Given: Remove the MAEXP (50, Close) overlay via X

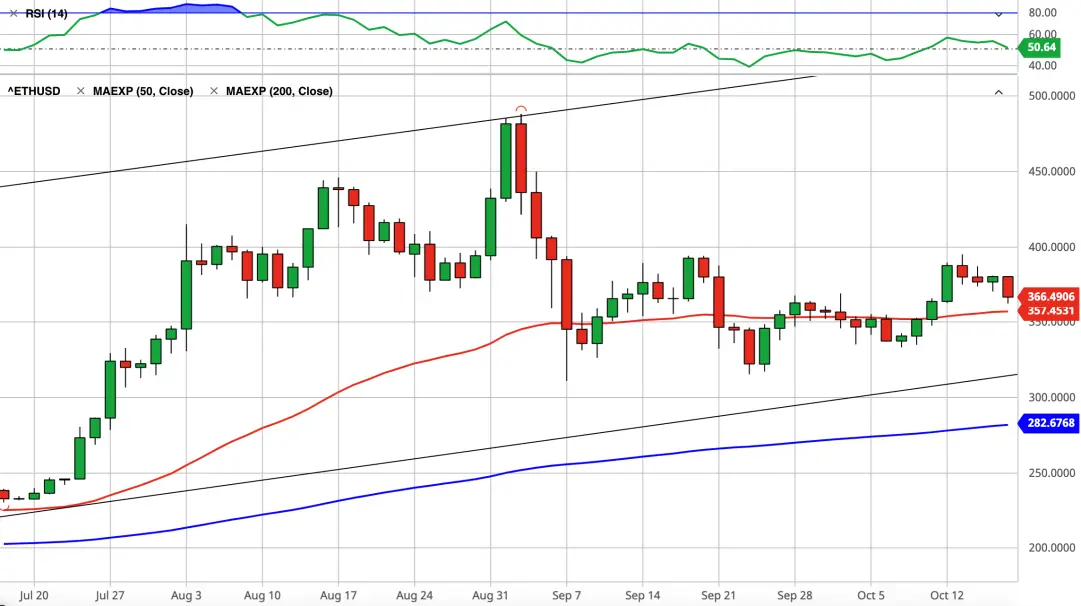Looking at the screenshot, I should click(x=81, y=91).
